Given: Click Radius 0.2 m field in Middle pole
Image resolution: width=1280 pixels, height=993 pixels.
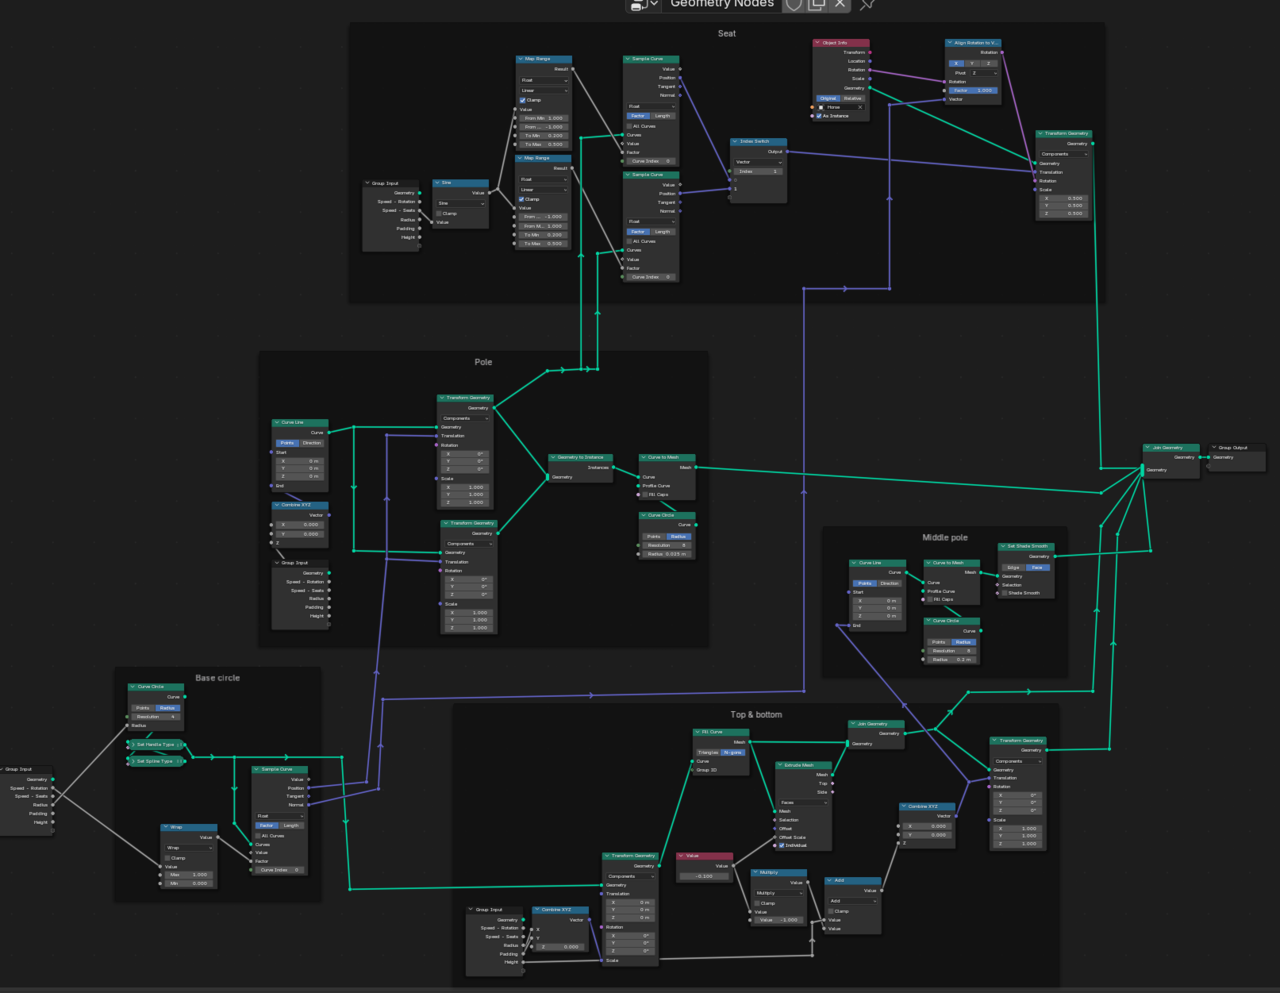Looking at the screenshot, I should click(952, 660).
